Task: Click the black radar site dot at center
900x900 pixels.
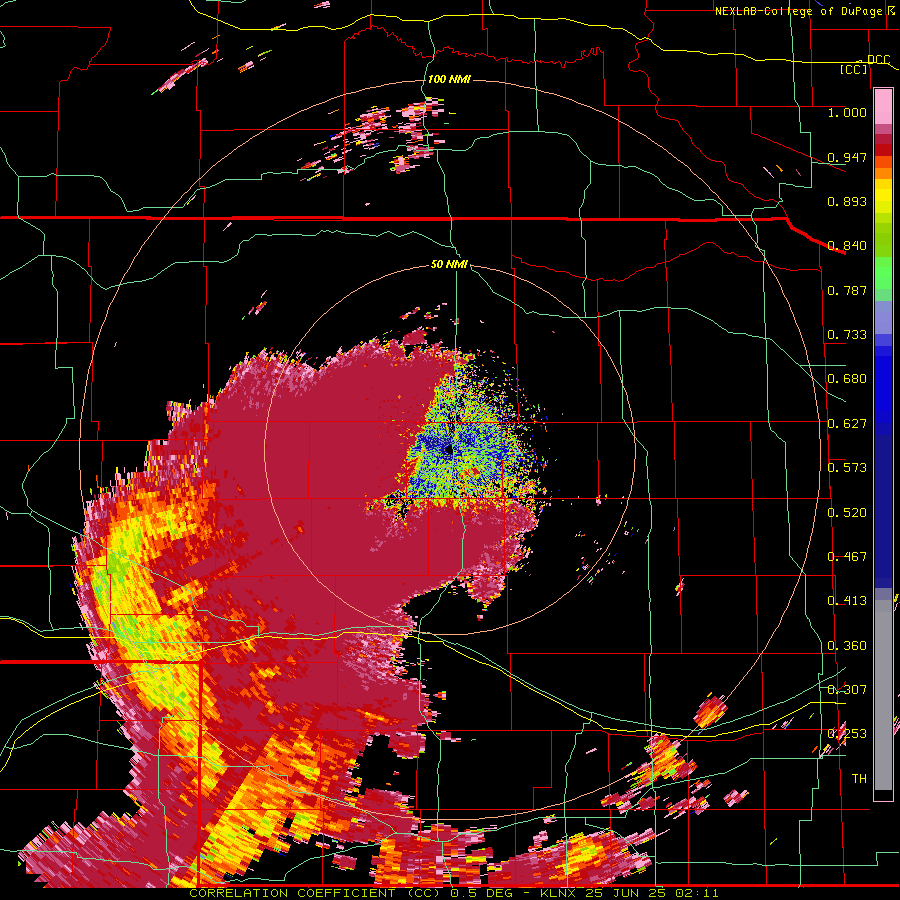Action: [448, 450]
